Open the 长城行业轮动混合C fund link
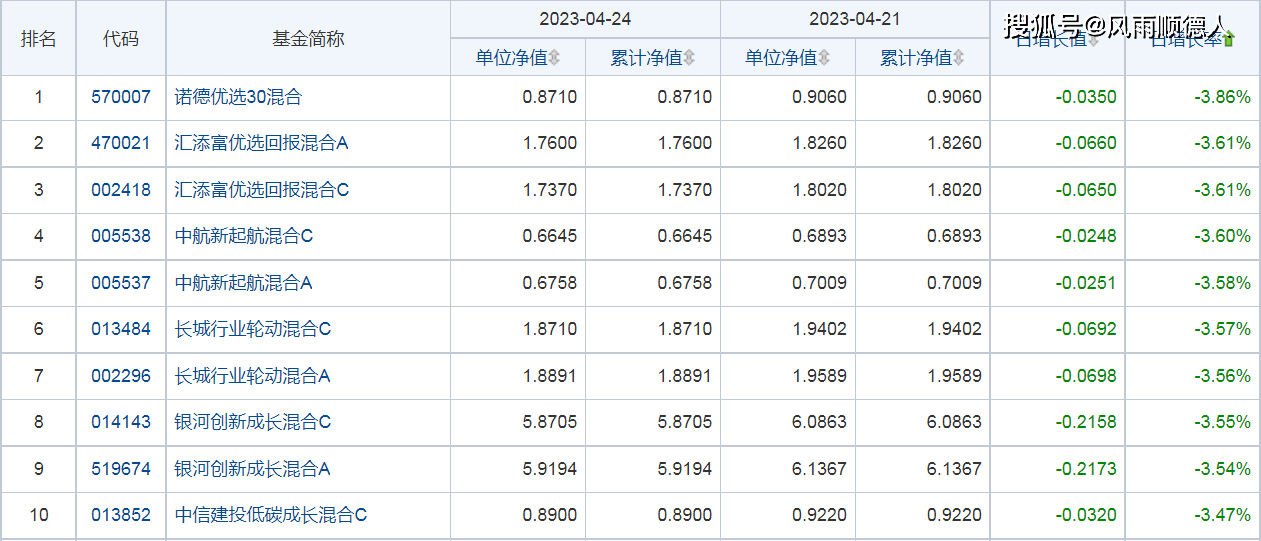 (253, 329)
